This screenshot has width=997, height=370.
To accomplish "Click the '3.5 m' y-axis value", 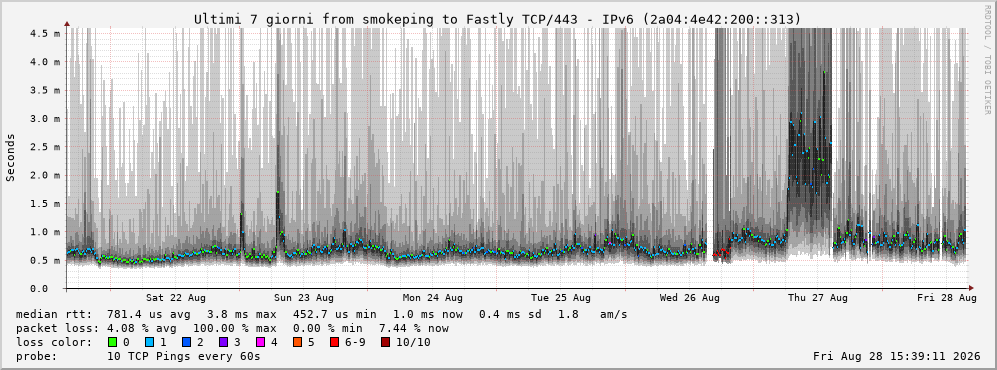I will coord(45,90).
